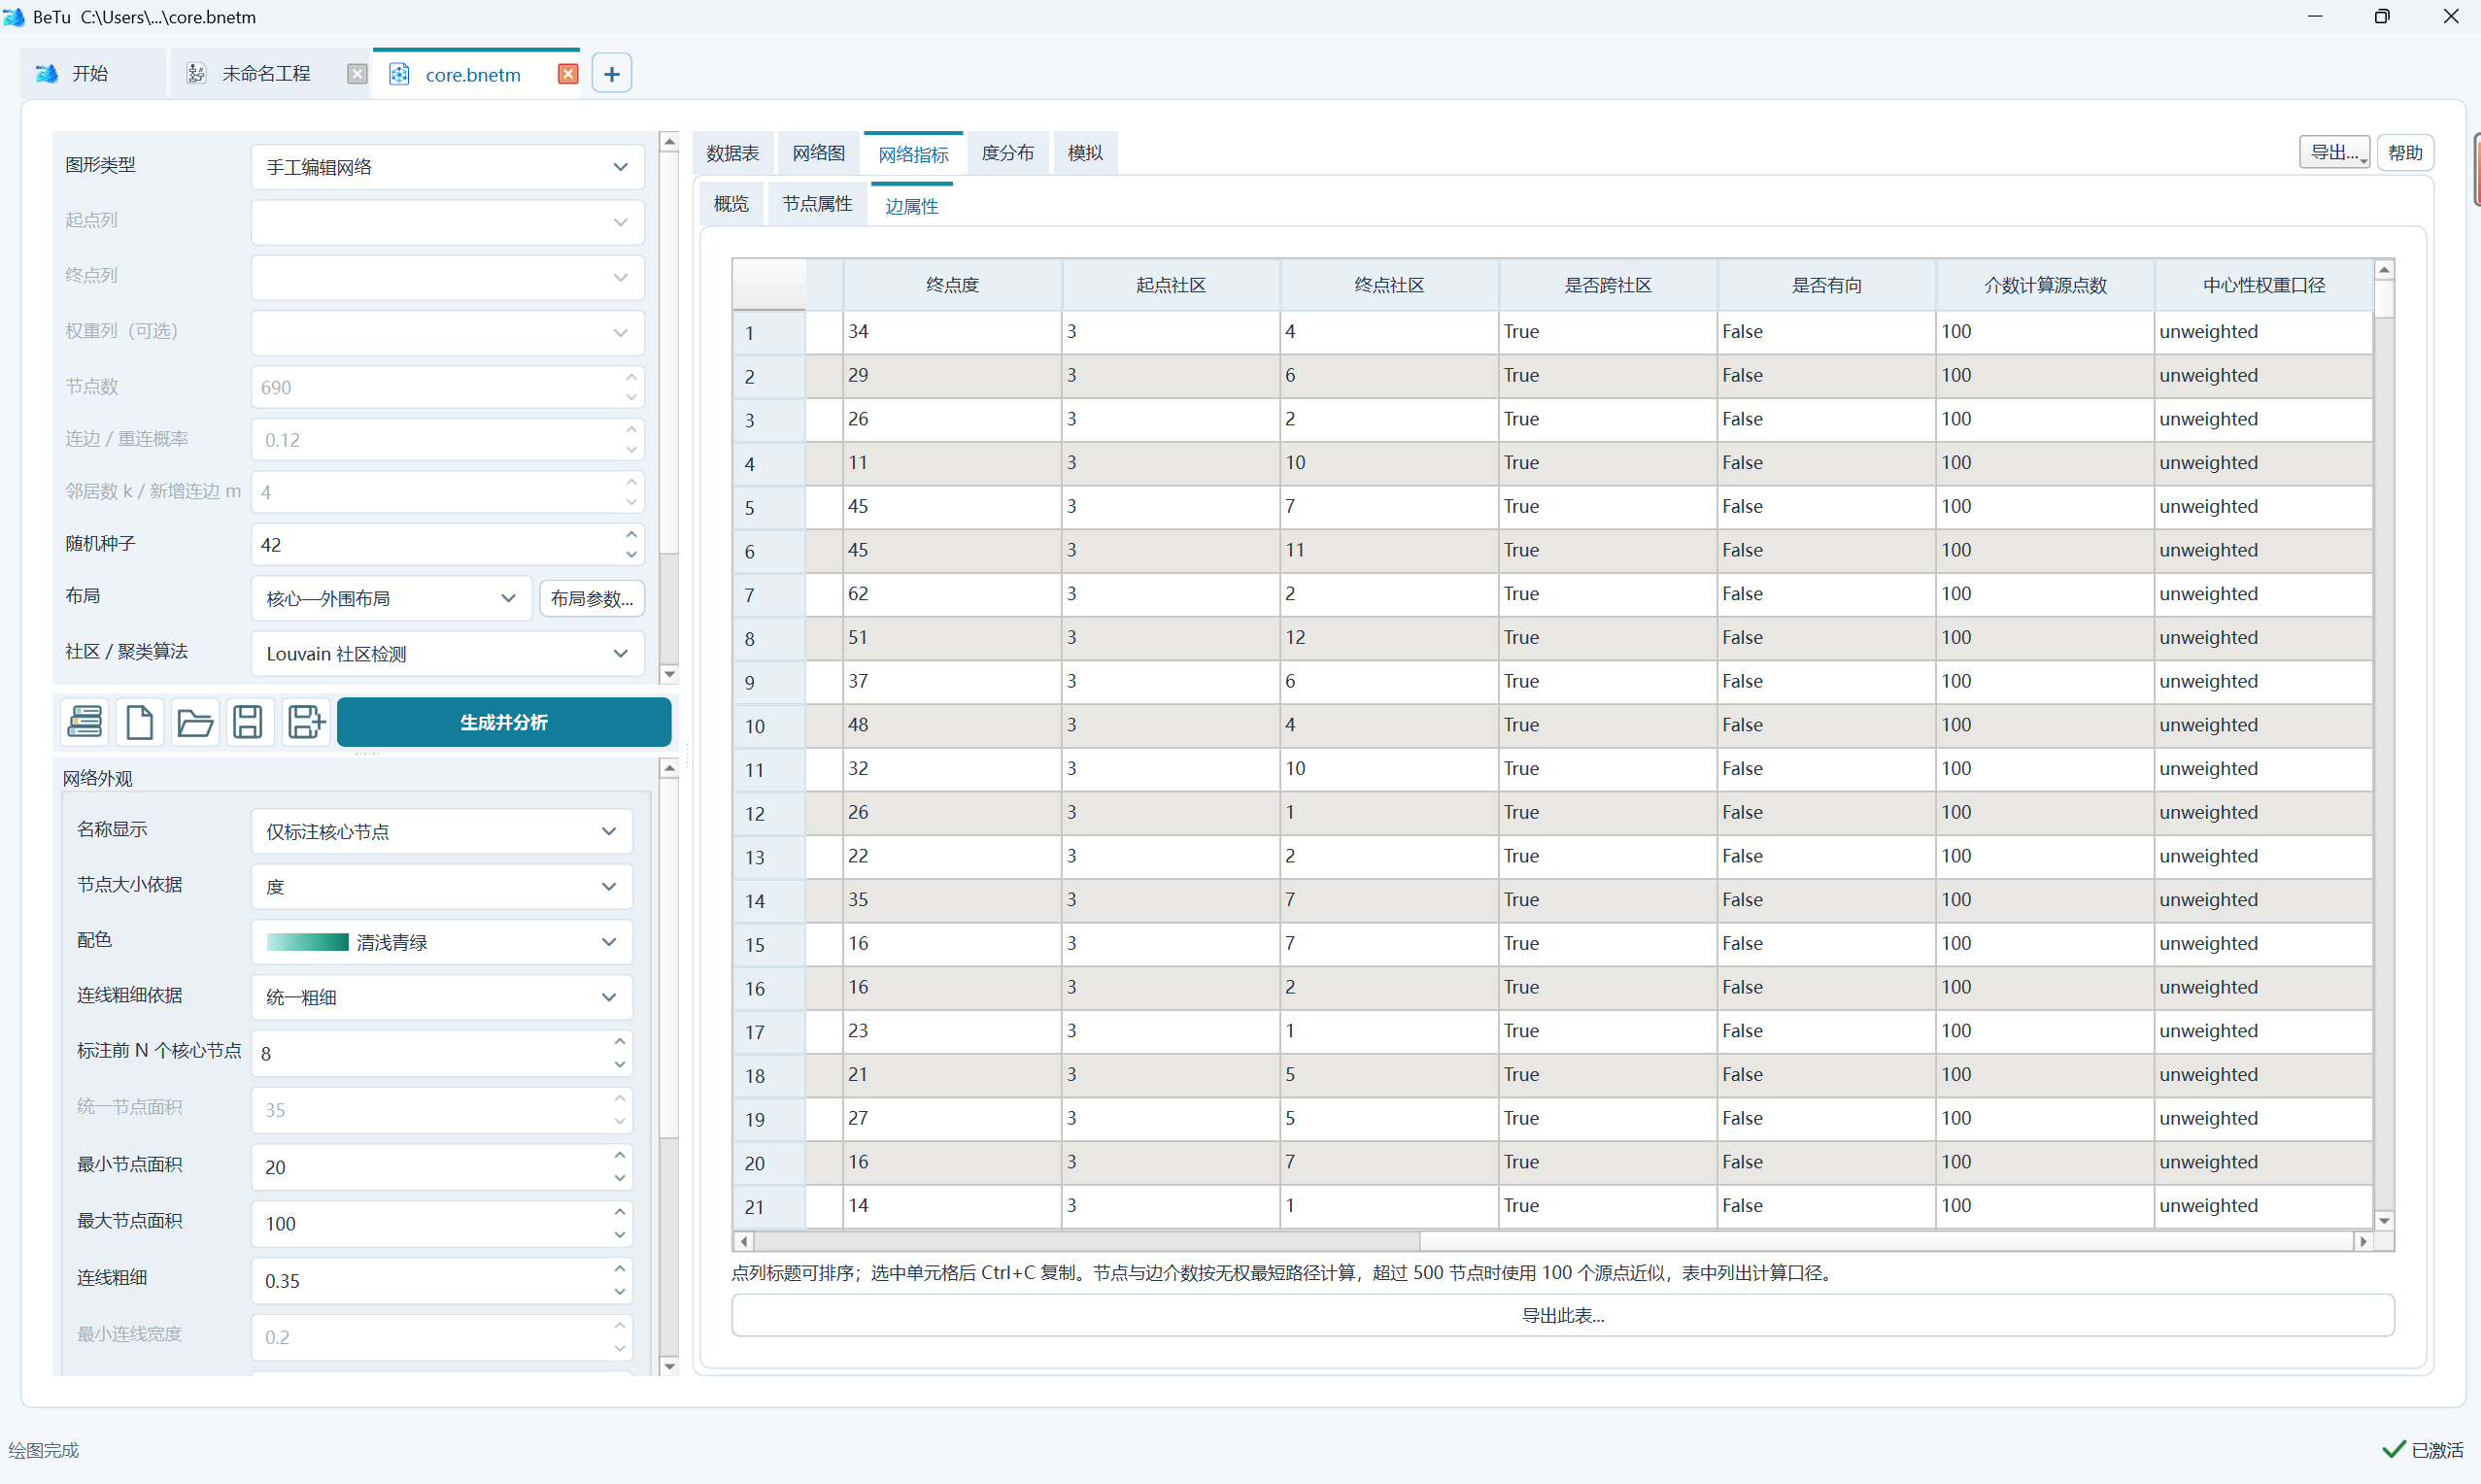
Task: Click the table horizontal scrollbar right arrow
Action: click(x=2363, y=1241)
